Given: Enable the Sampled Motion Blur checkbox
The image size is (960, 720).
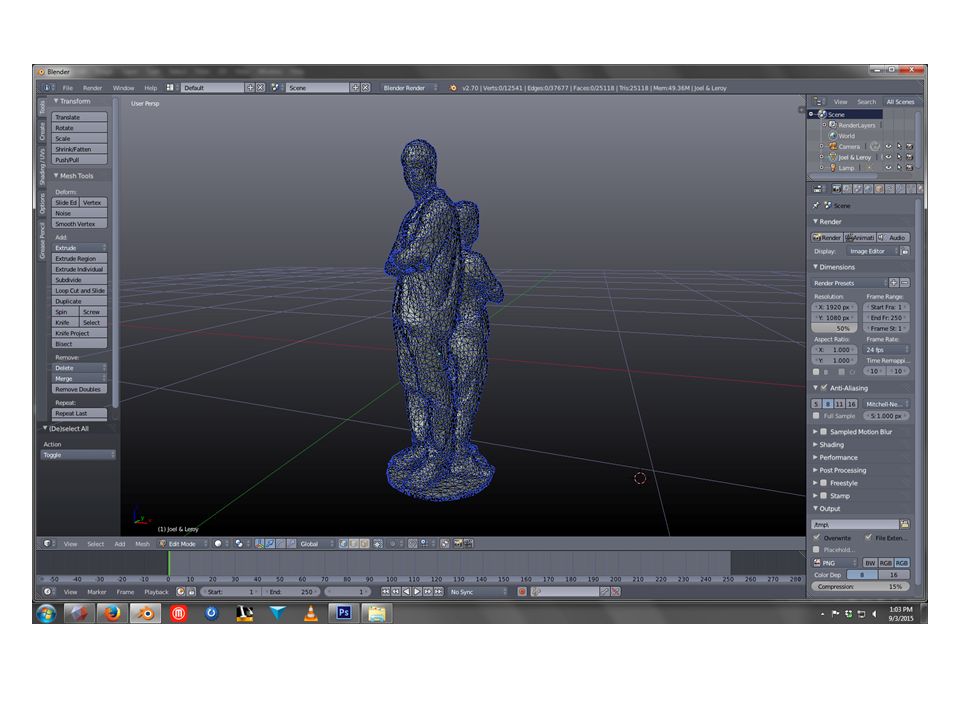Looking at the screenshot, I should coord(824,432).
